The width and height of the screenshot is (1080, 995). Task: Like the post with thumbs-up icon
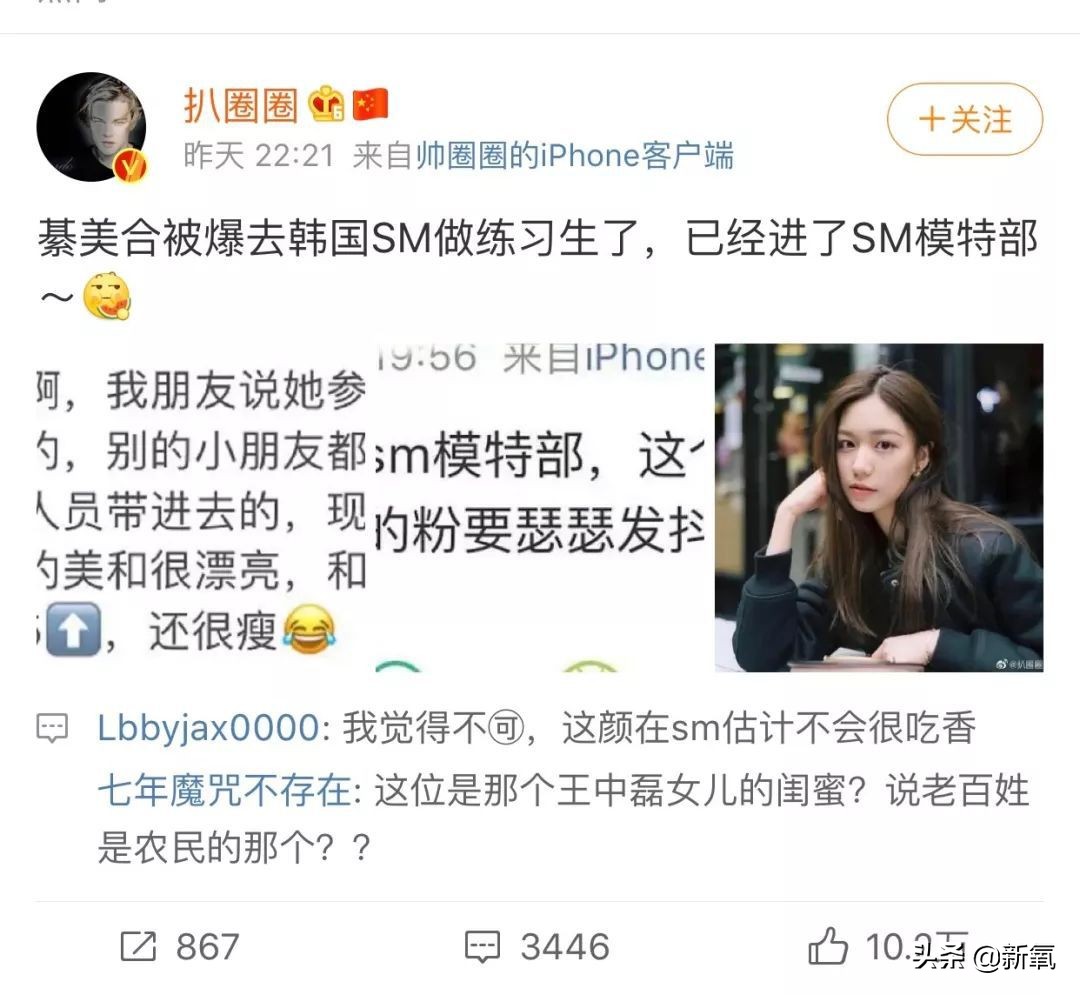828,945
